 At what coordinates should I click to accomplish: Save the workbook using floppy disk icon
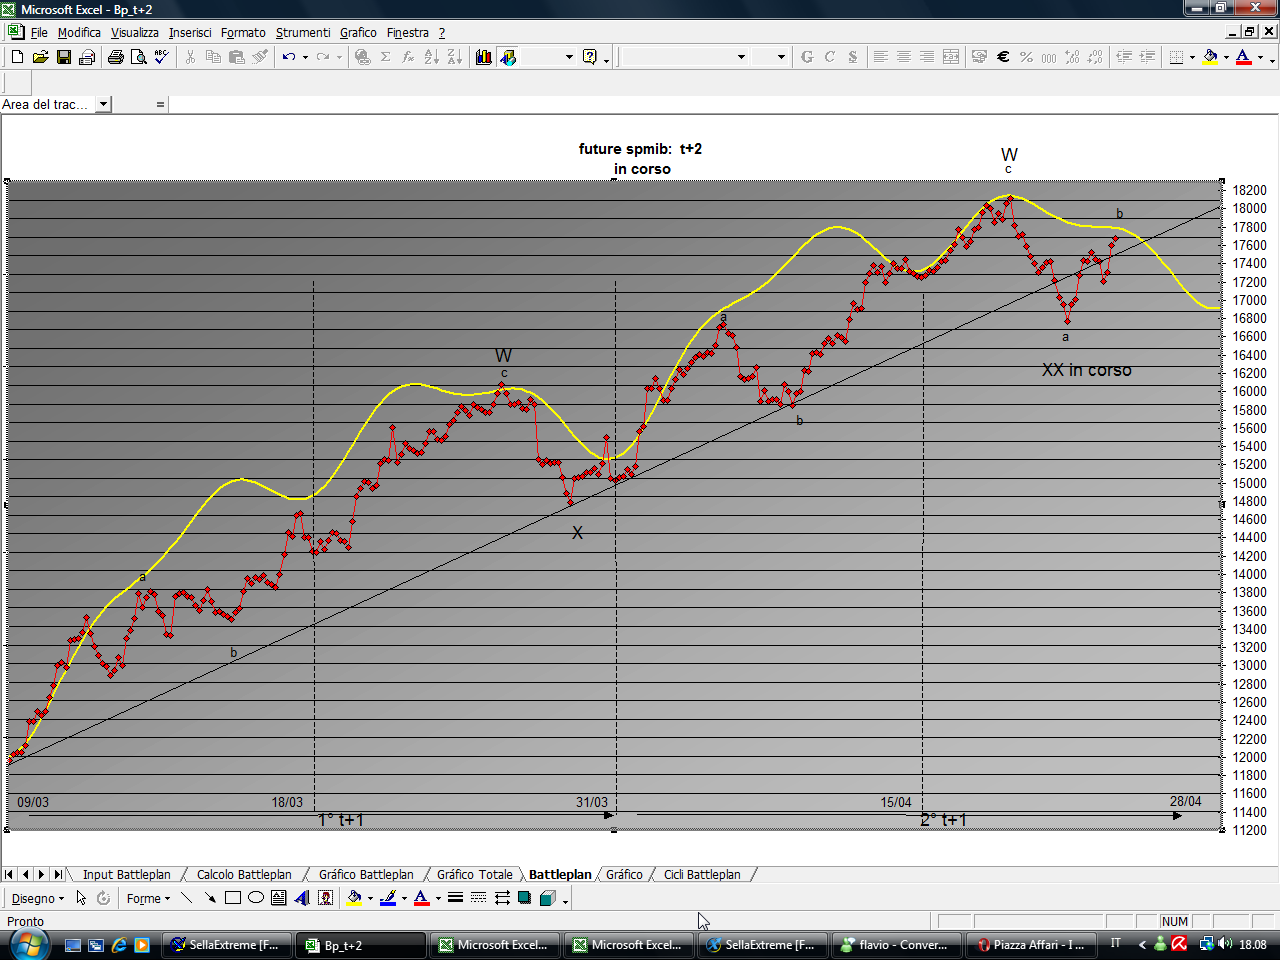point(63,57)
